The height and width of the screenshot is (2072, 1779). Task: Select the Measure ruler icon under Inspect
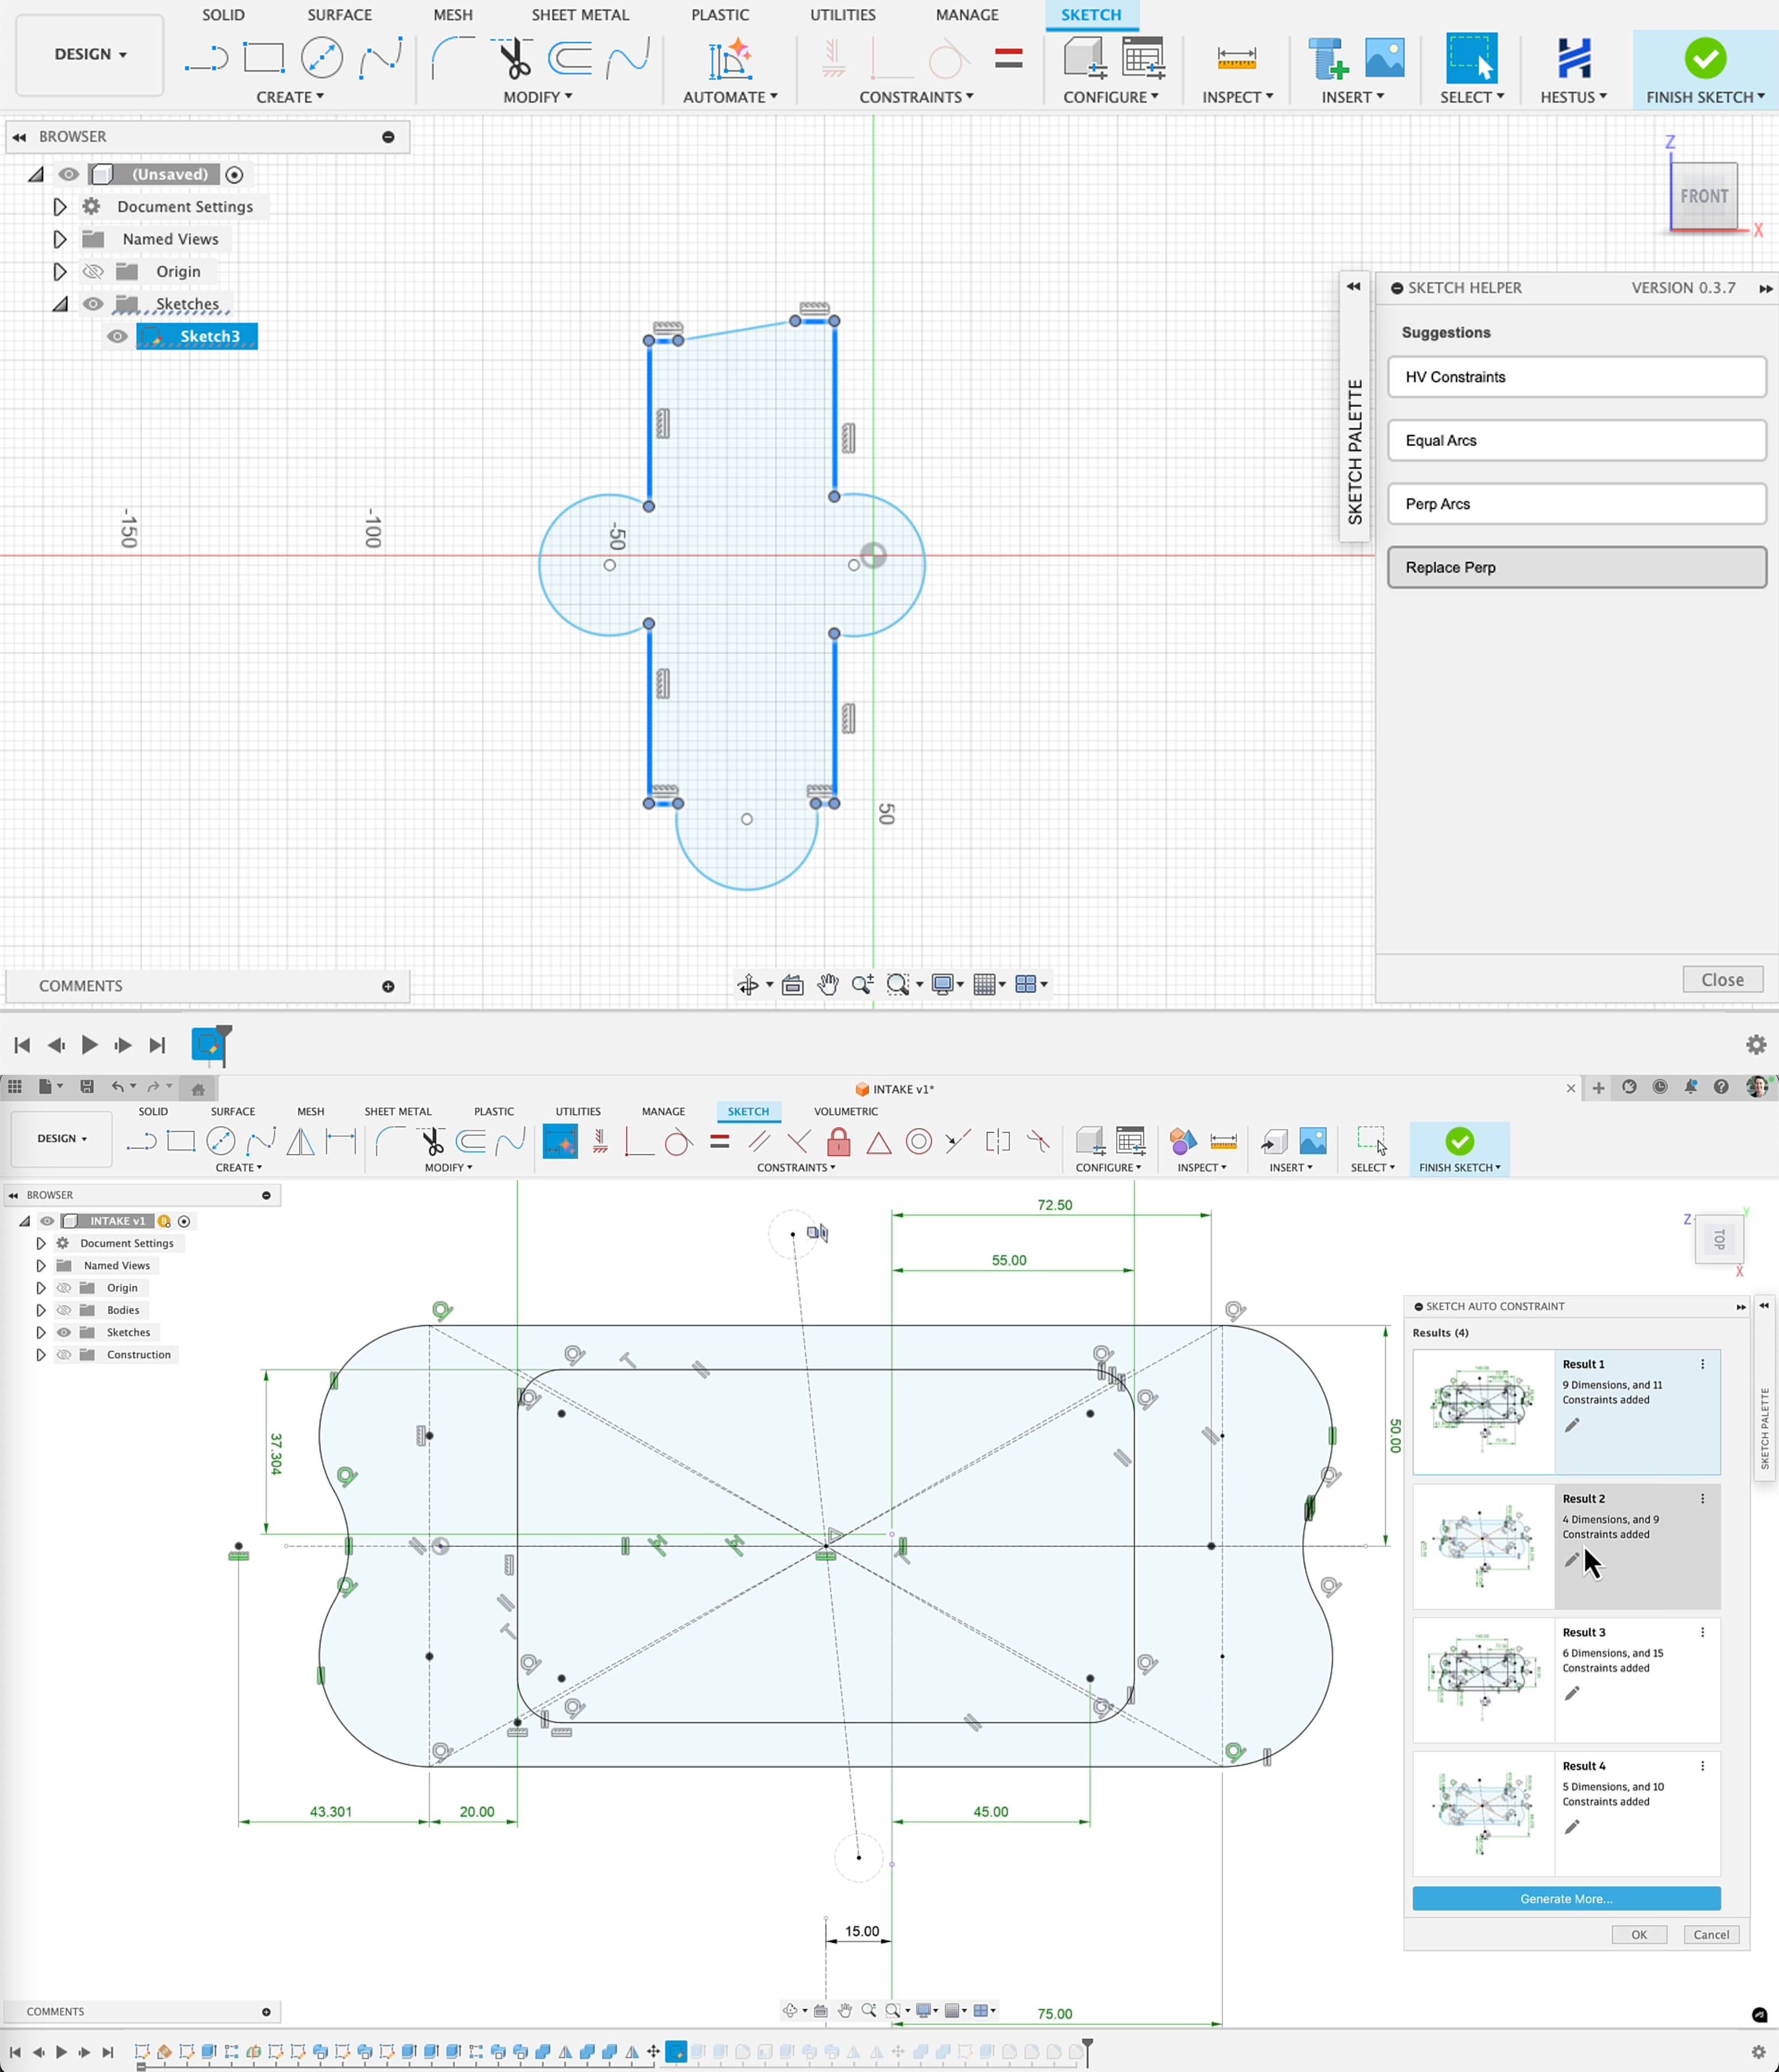pyautogui.click(x=1236, y=59)
